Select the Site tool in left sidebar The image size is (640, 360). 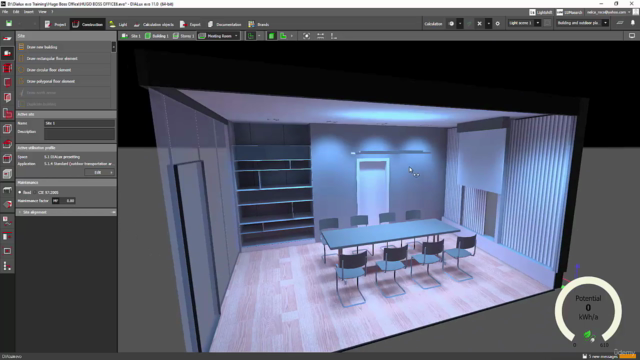pyautogui.click(x=7, y=53)
